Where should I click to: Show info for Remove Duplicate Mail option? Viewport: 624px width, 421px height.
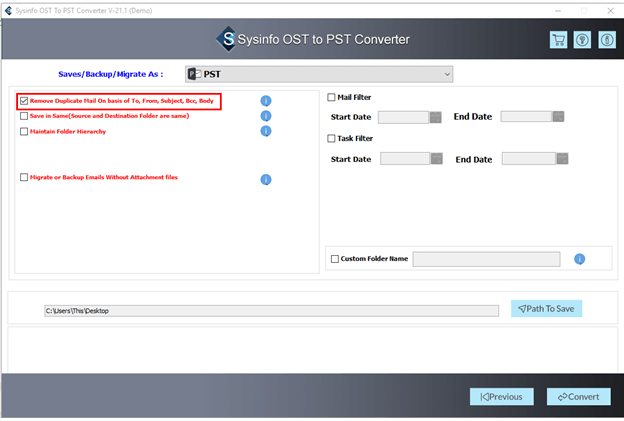click(266, 101)
